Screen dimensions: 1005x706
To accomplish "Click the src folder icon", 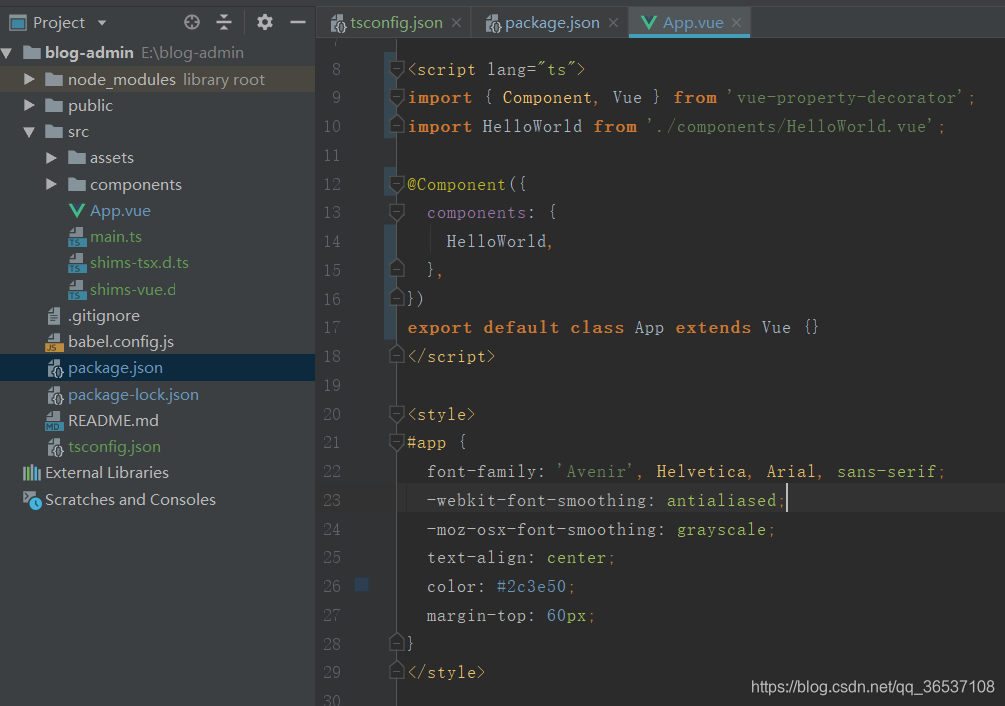I will (x=54, y=132).
